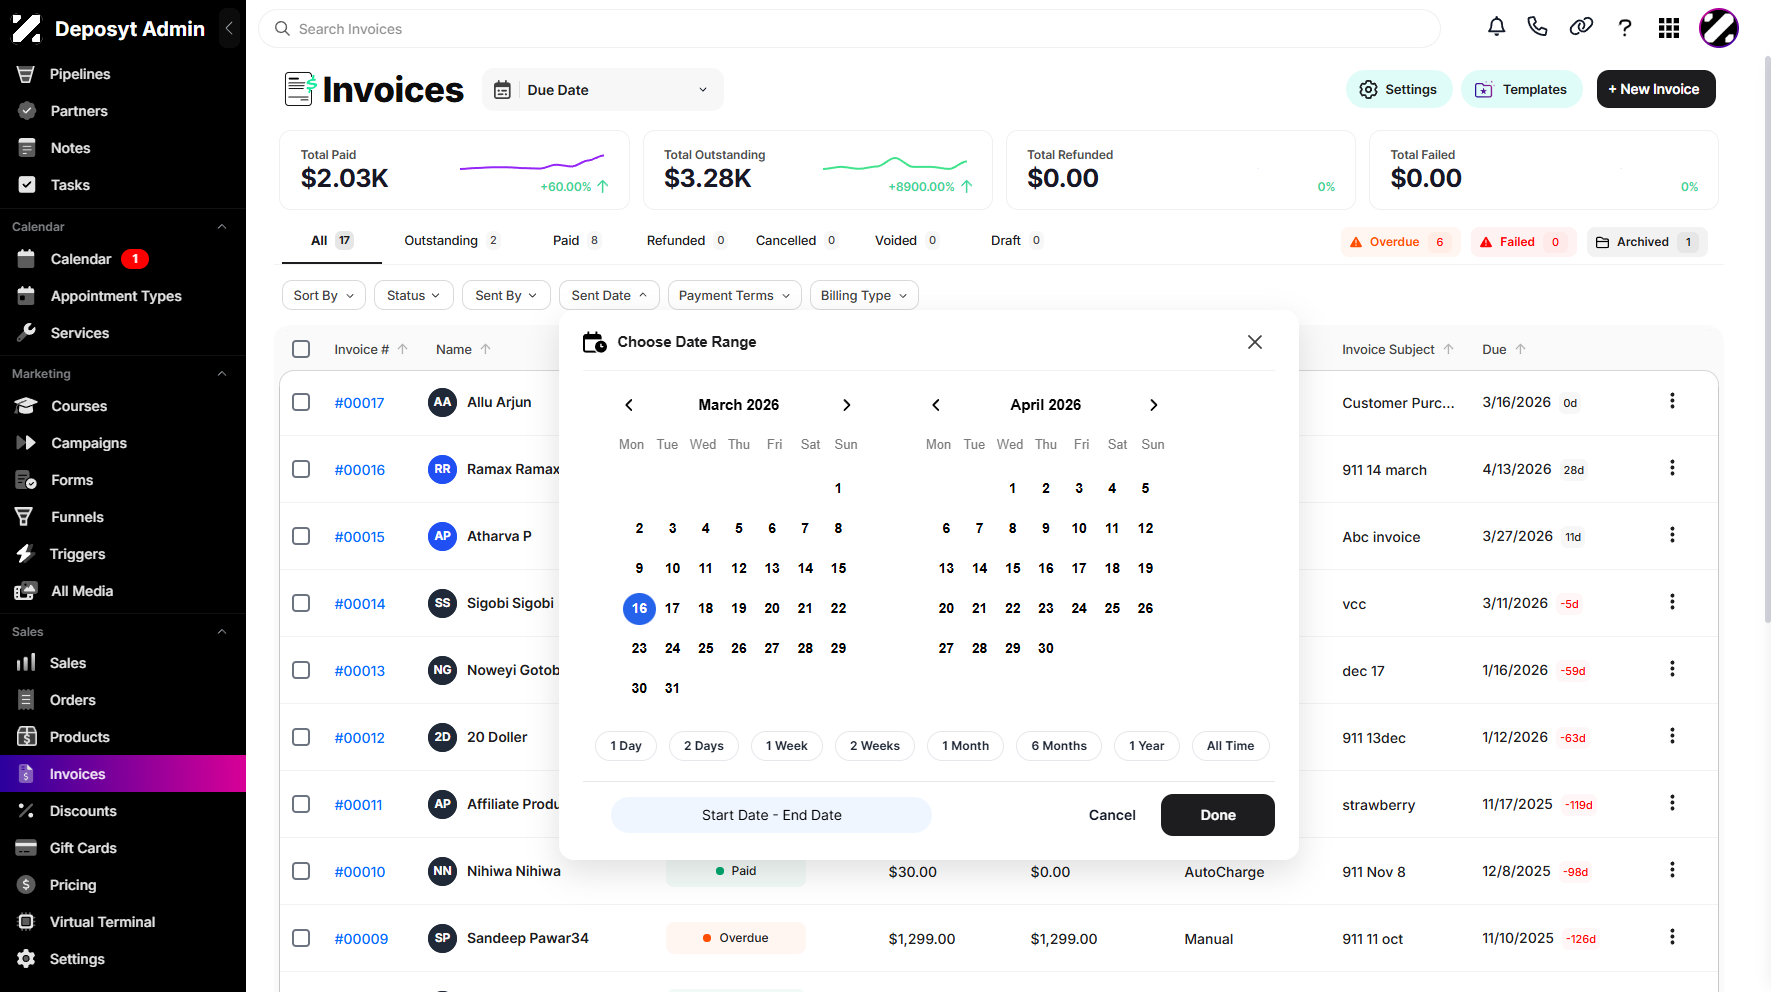Open row actions menu for invoice #00014
Screen dimensions: 1771x992
coord(1672,602)
